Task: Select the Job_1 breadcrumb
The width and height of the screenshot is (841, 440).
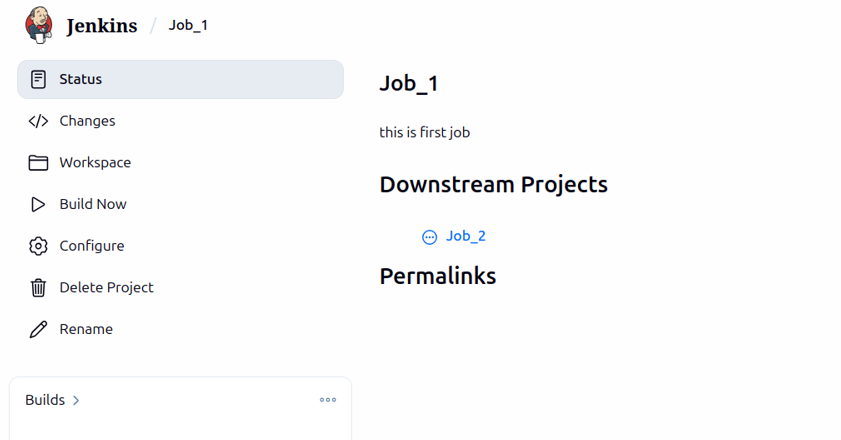Action: point(188,25)
